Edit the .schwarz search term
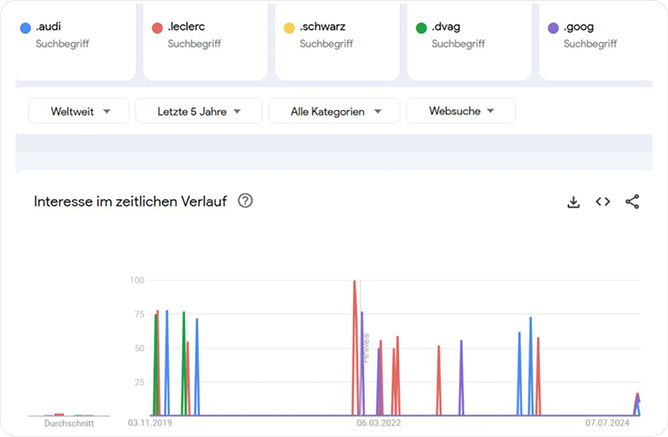This screenshot has width=668, height=437. 322,26
